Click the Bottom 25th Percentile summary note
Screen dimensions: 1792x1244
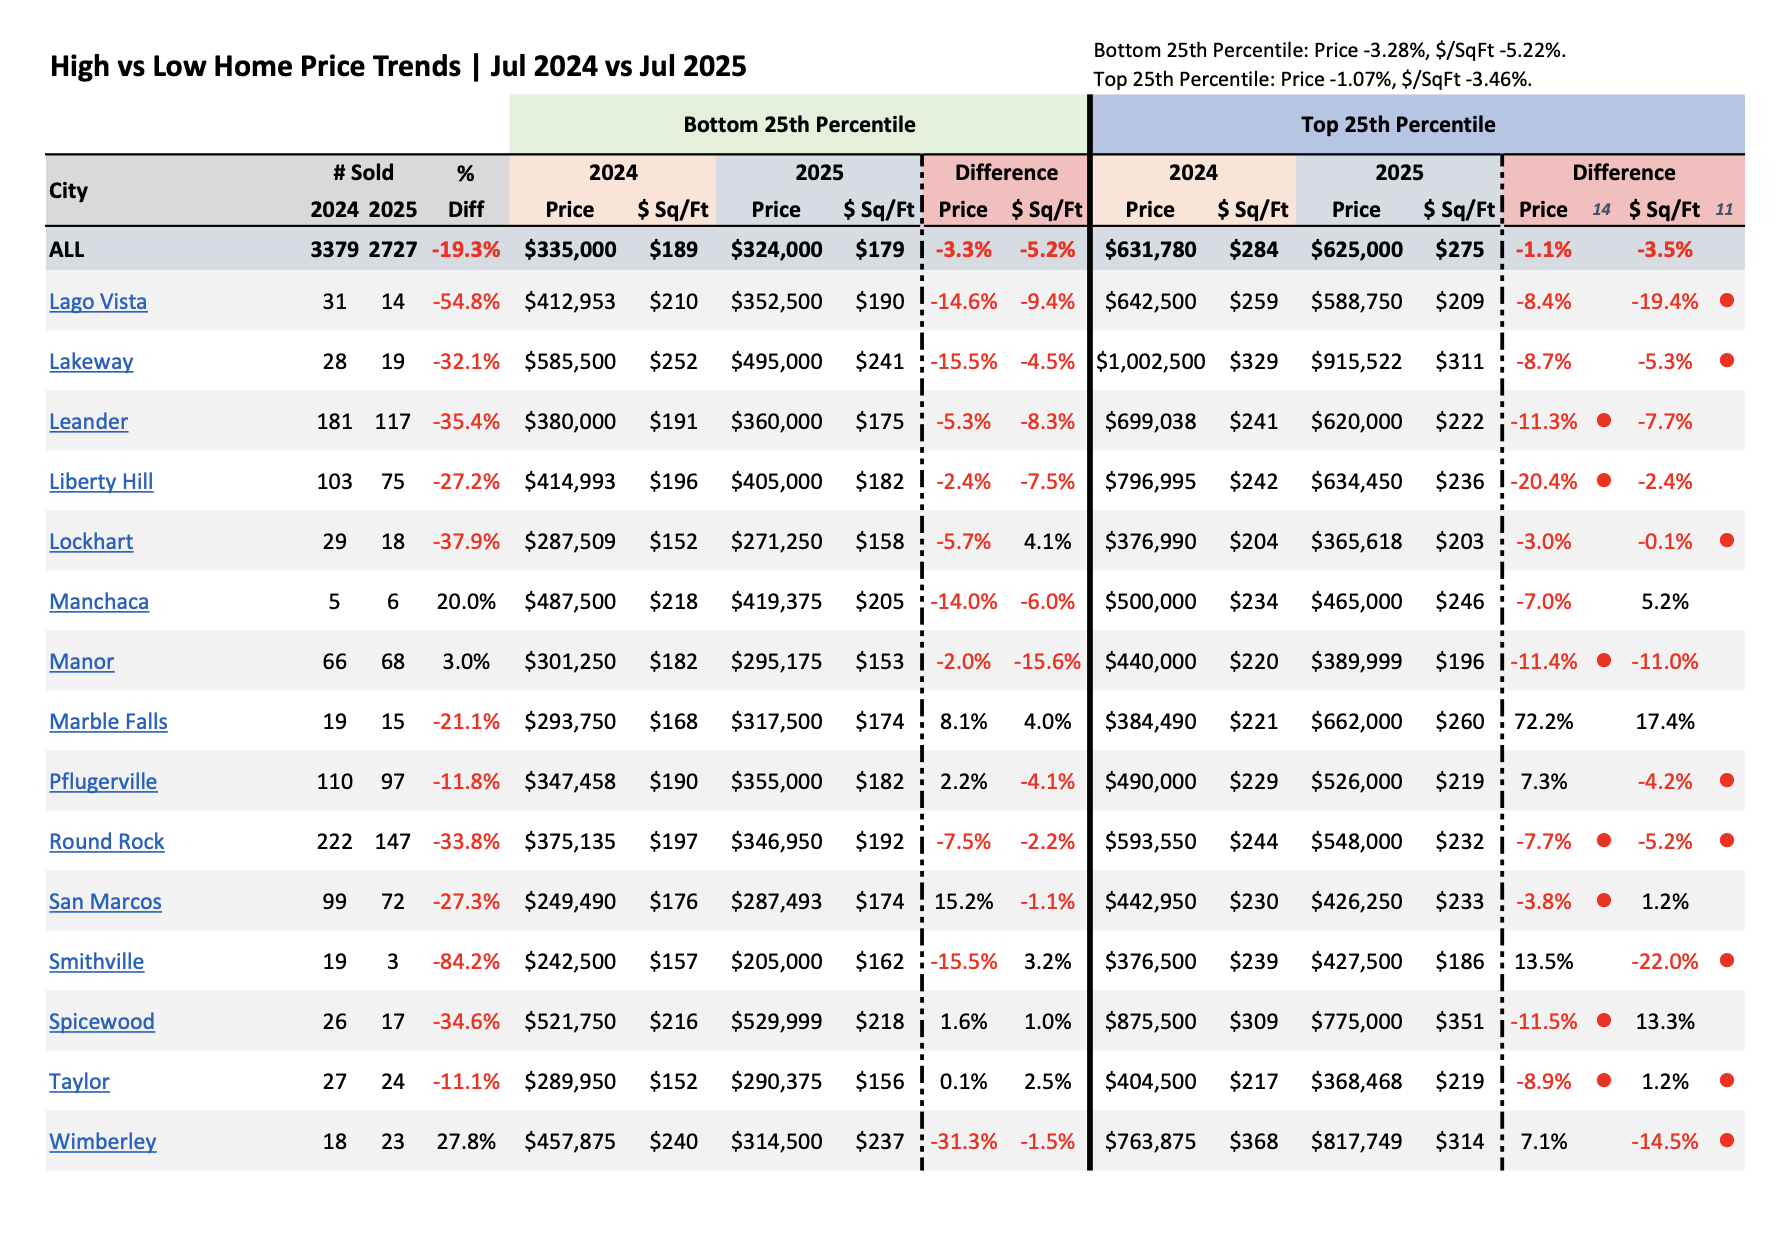pos(1330,50)
